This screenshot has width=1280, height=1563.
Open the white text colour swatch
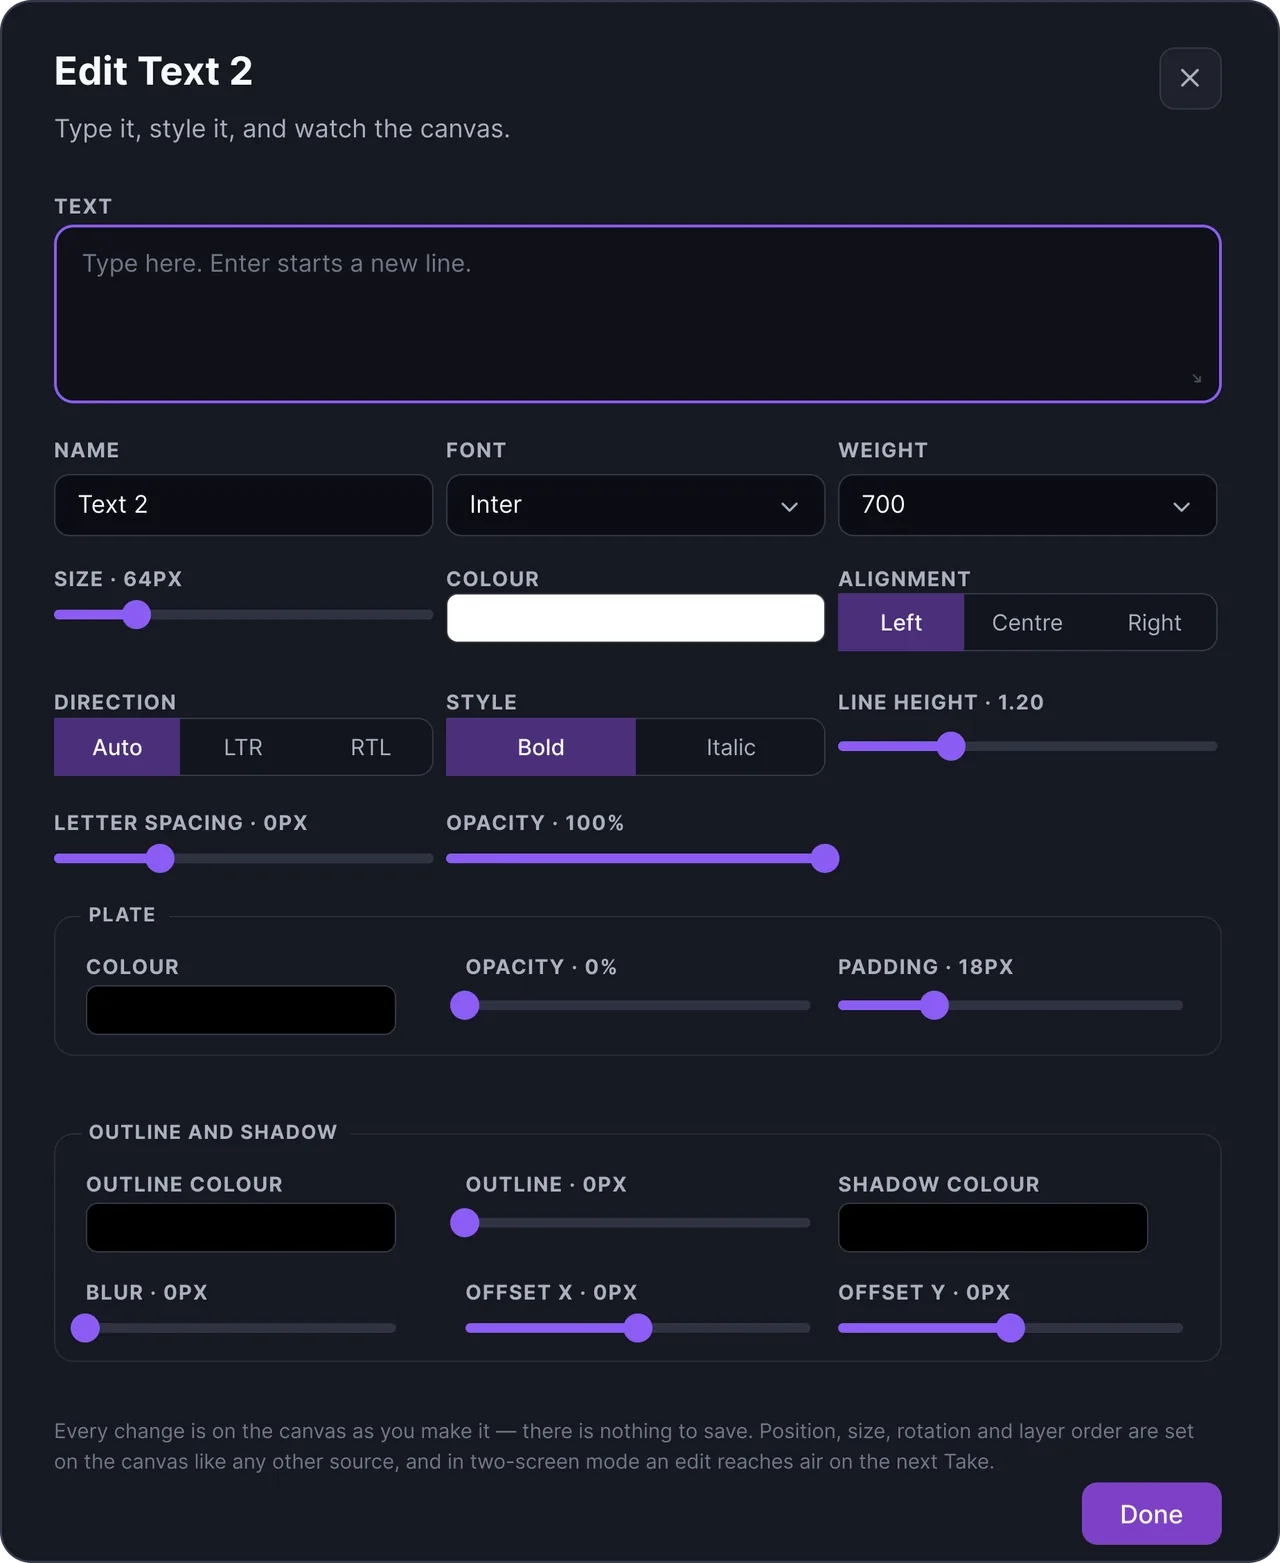tap(635, 618)
